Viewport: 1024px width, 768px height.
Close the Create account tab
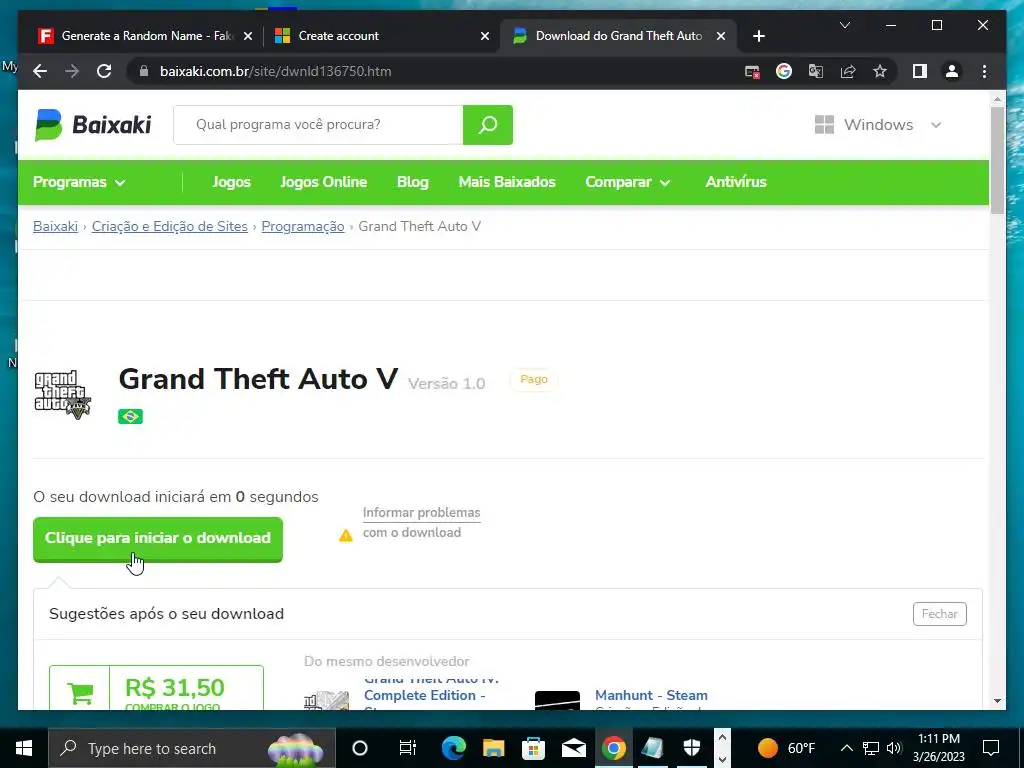(x=485, y=36)
